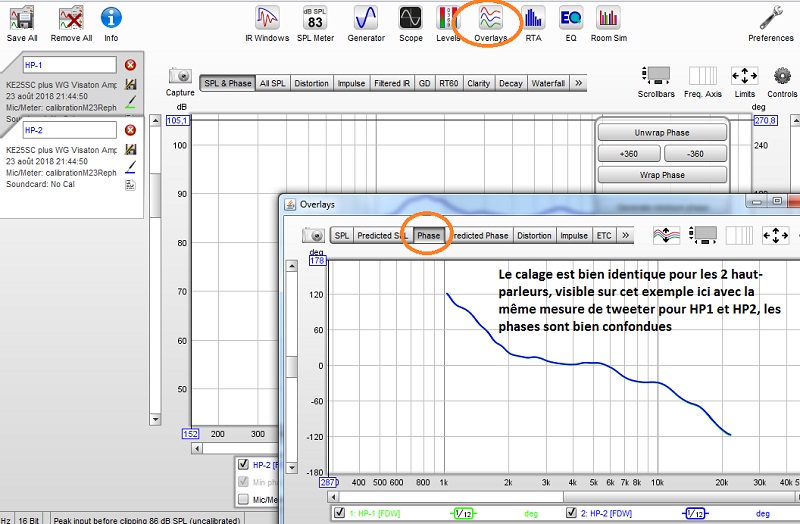The image size is (800, 524).
Task: Open Preferences wrench icon
Action: click(x=770, y=24)
